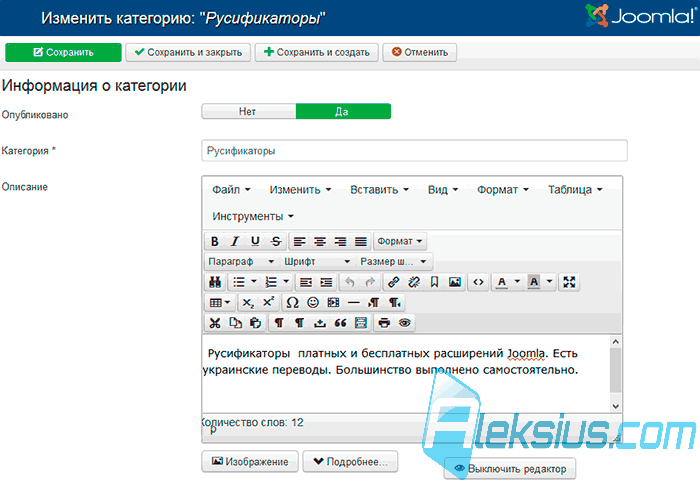Preview content with the eye icon
The image size is (700, 481).
pyautogui.click(x=404, y=323)
